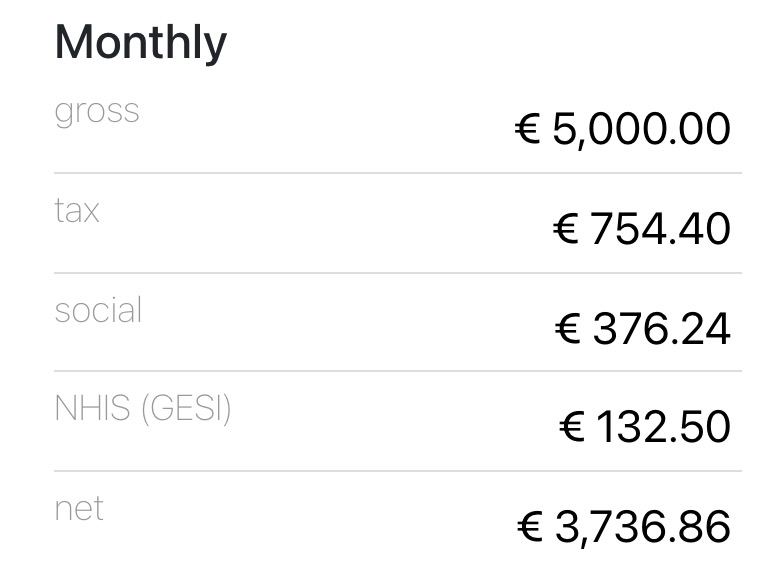Image resolution: width=762 pixels, height=586 pixels.
Task: Click the tax row label
Action: [77, 211]
